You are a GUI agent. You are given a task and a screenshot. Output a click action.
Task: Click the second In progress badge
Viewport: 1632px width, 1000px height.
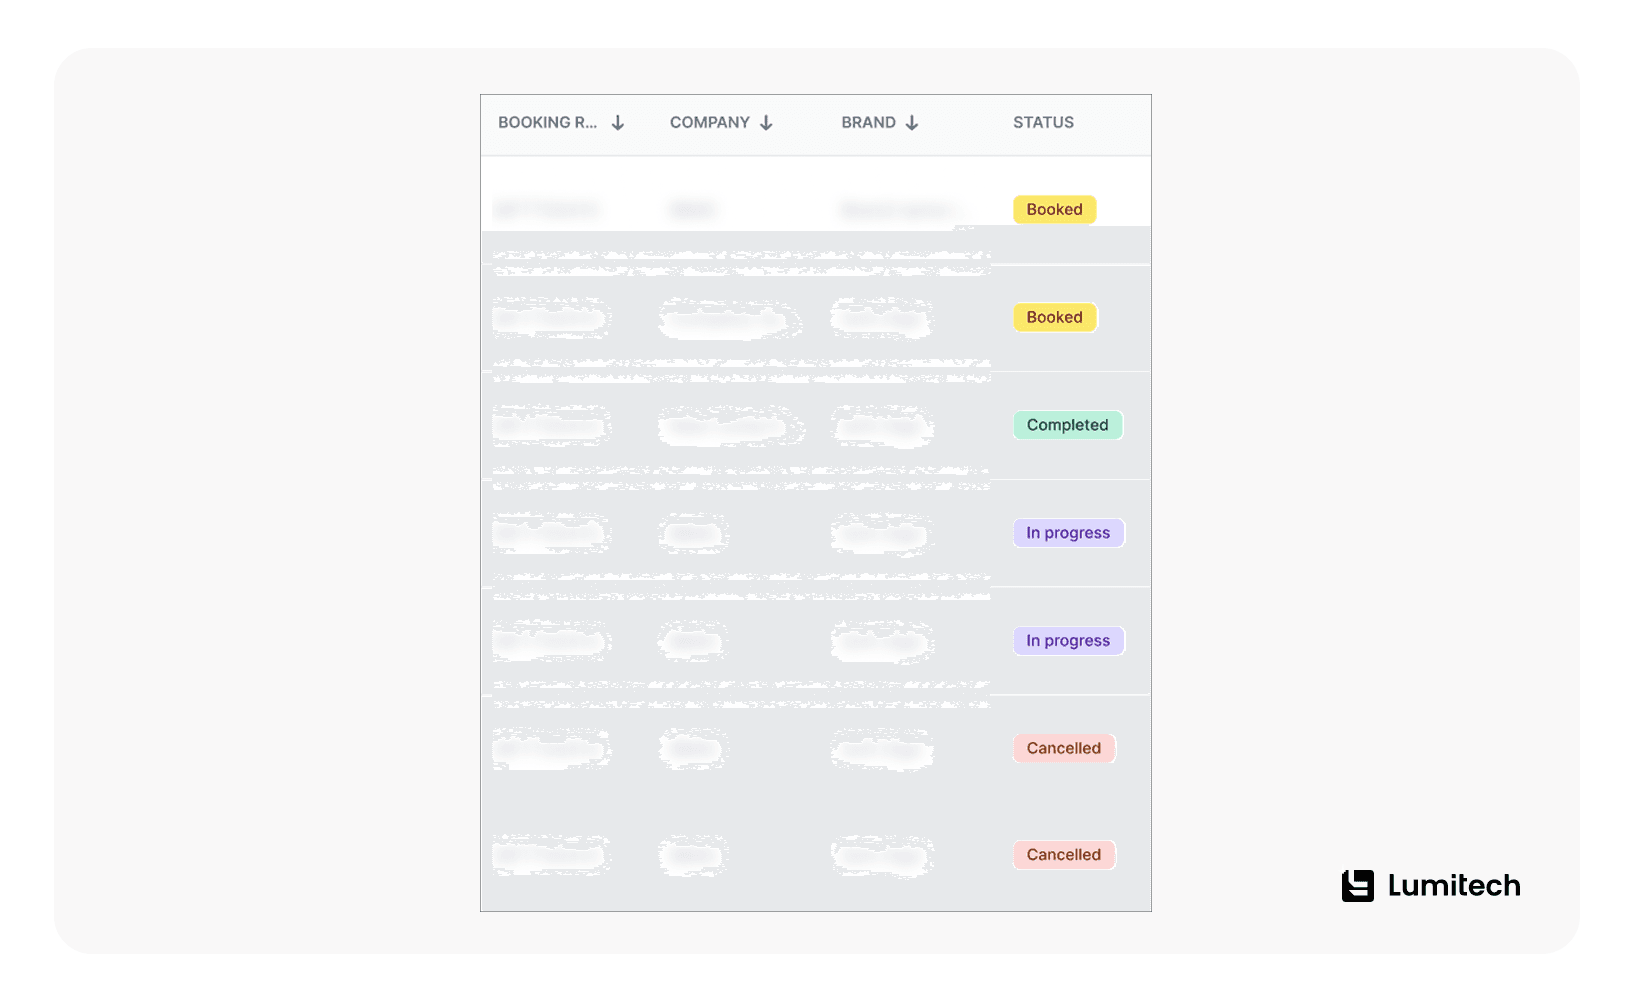(1069, 641)
